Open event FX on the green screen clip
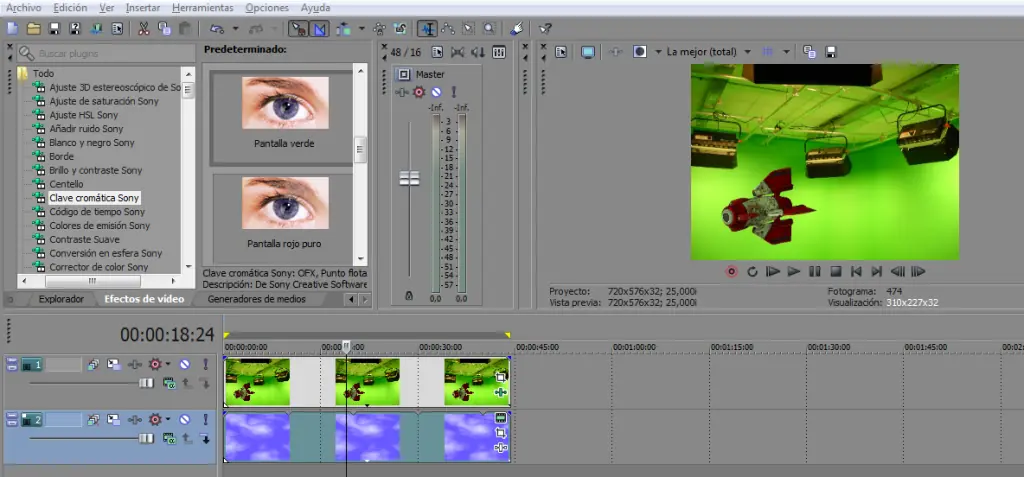This screenshot has width=1024, height=477. pyautogui.click(x=501, y=392)
